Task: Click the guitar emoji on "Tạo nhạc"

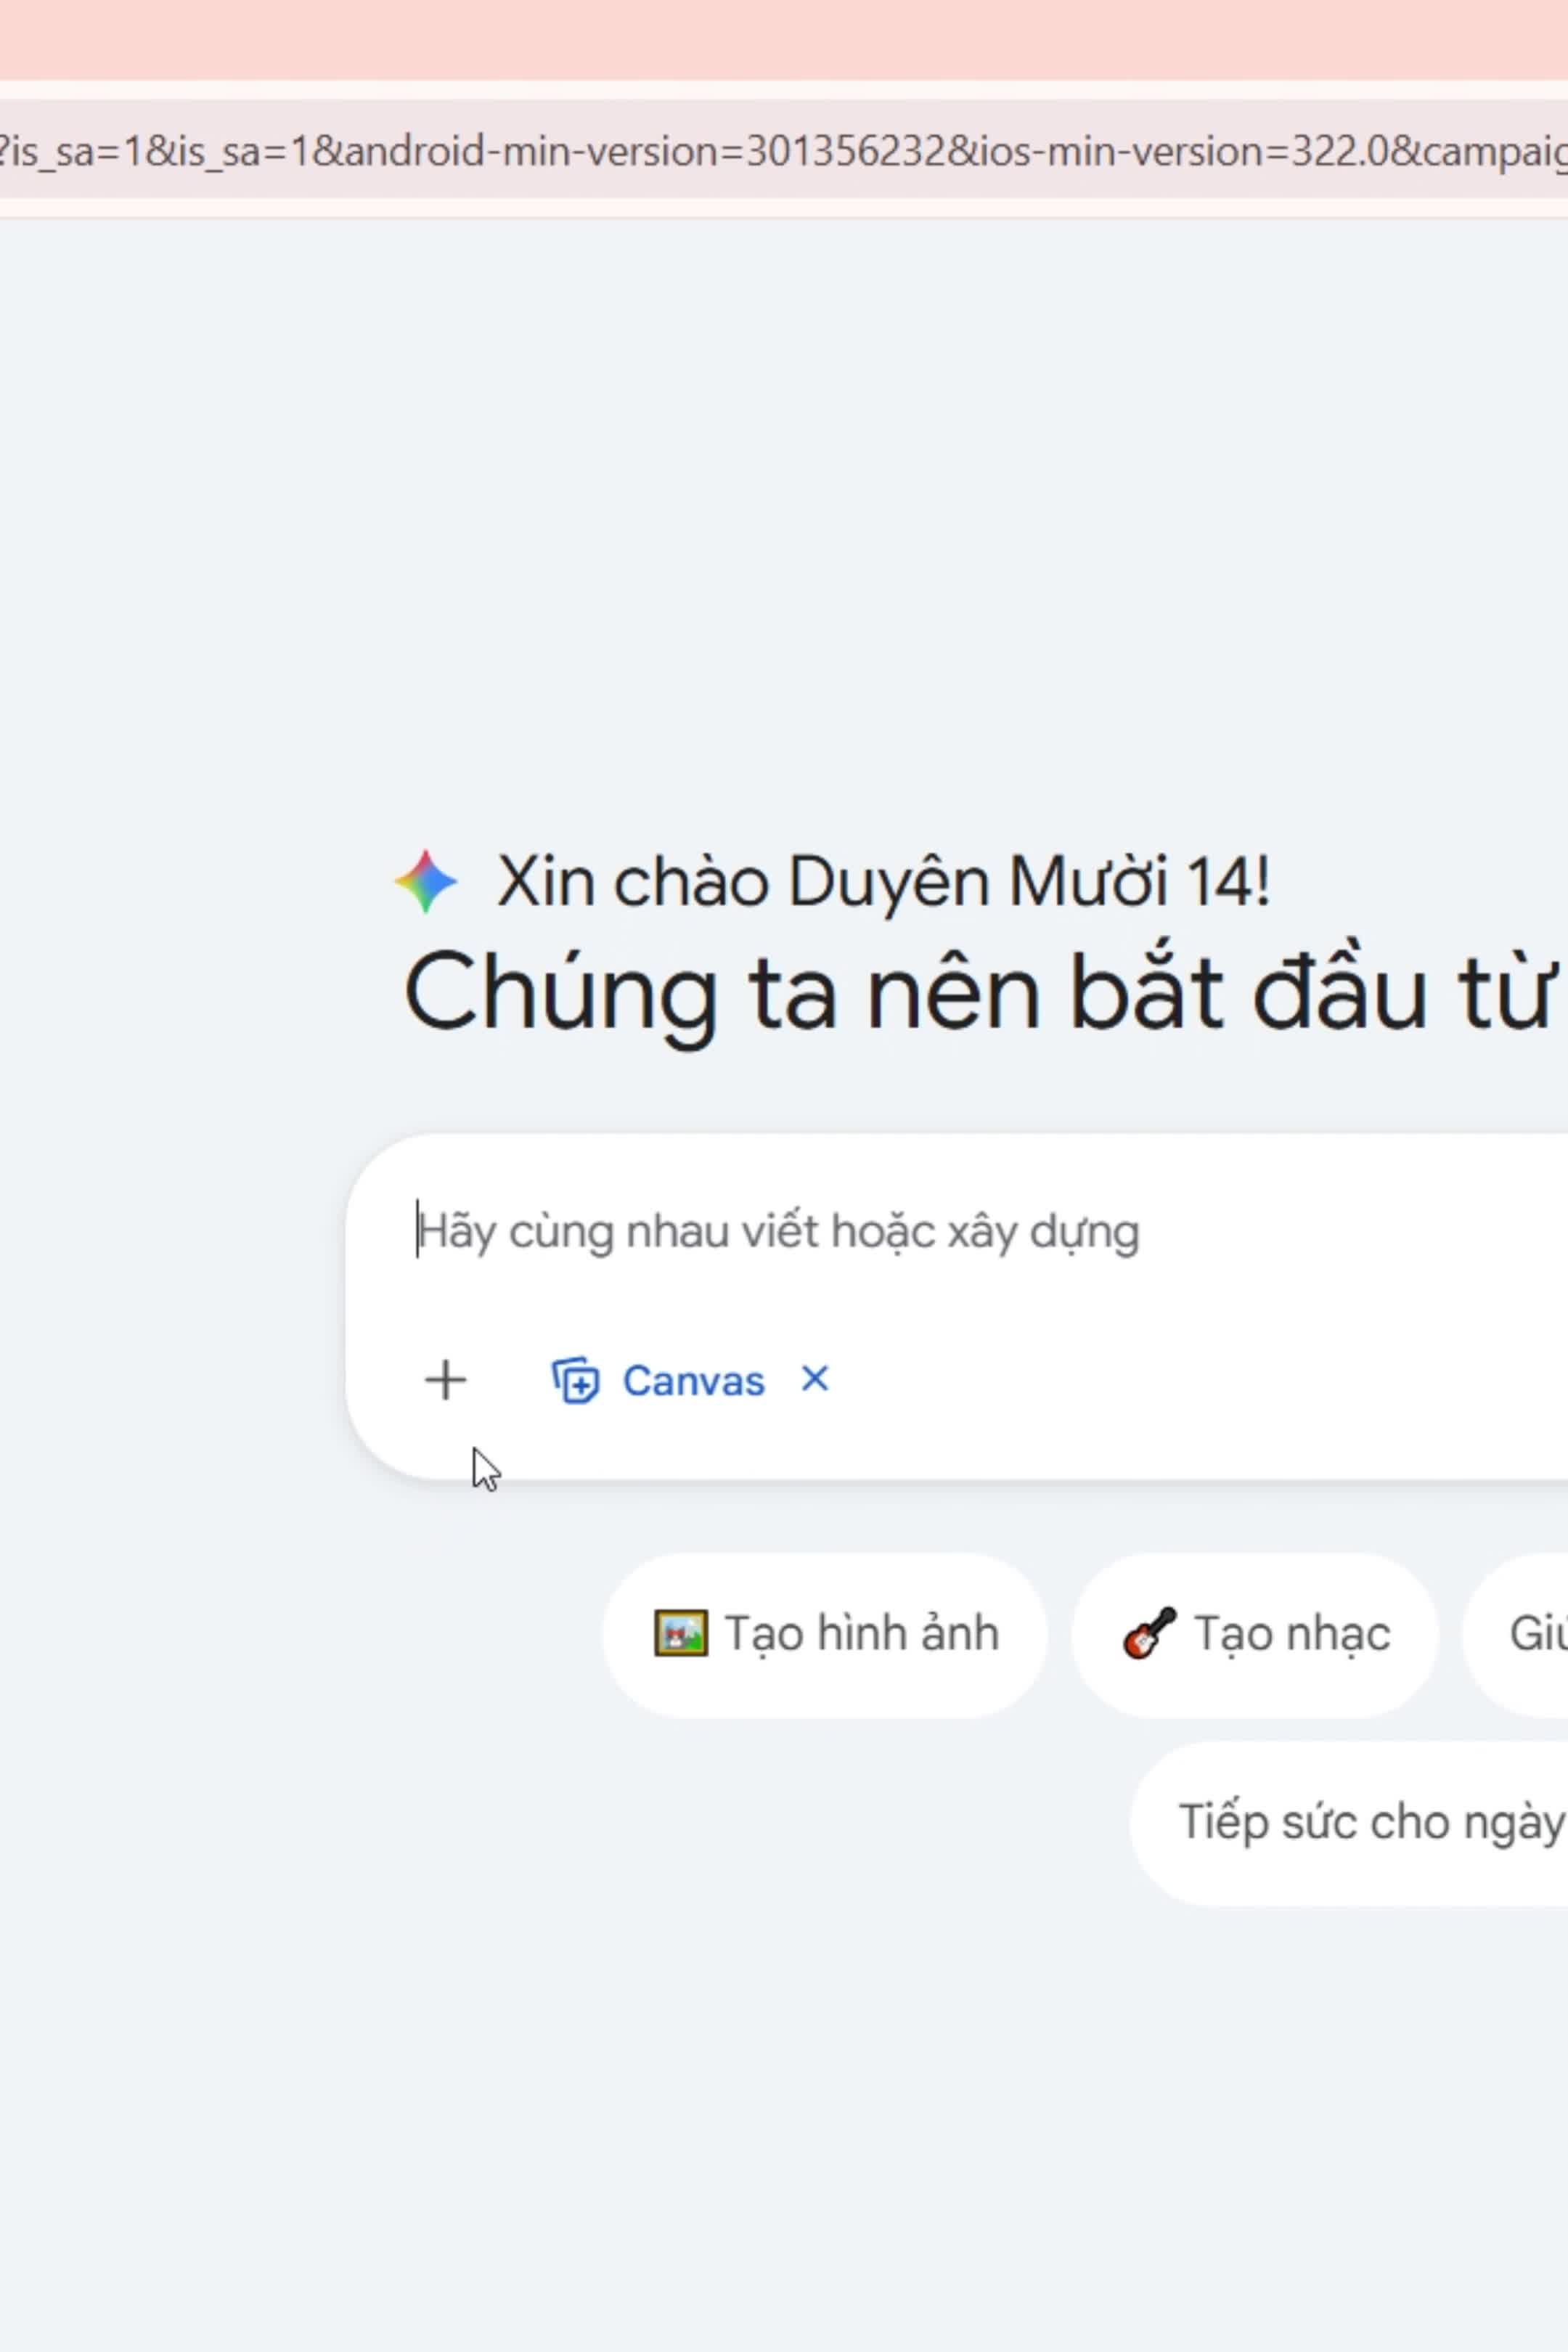Action: 1149,1633
